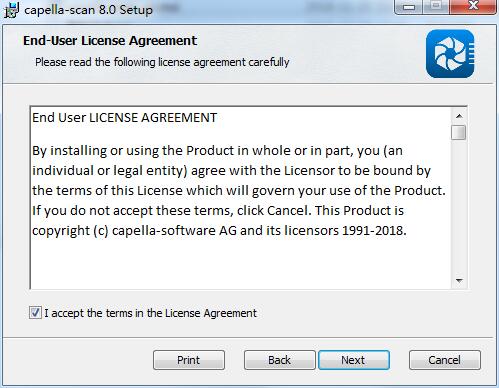This screenshot has height=388, width=499.
Task: Click the license scrollbar up arrow
Action: tap(459, 116)
